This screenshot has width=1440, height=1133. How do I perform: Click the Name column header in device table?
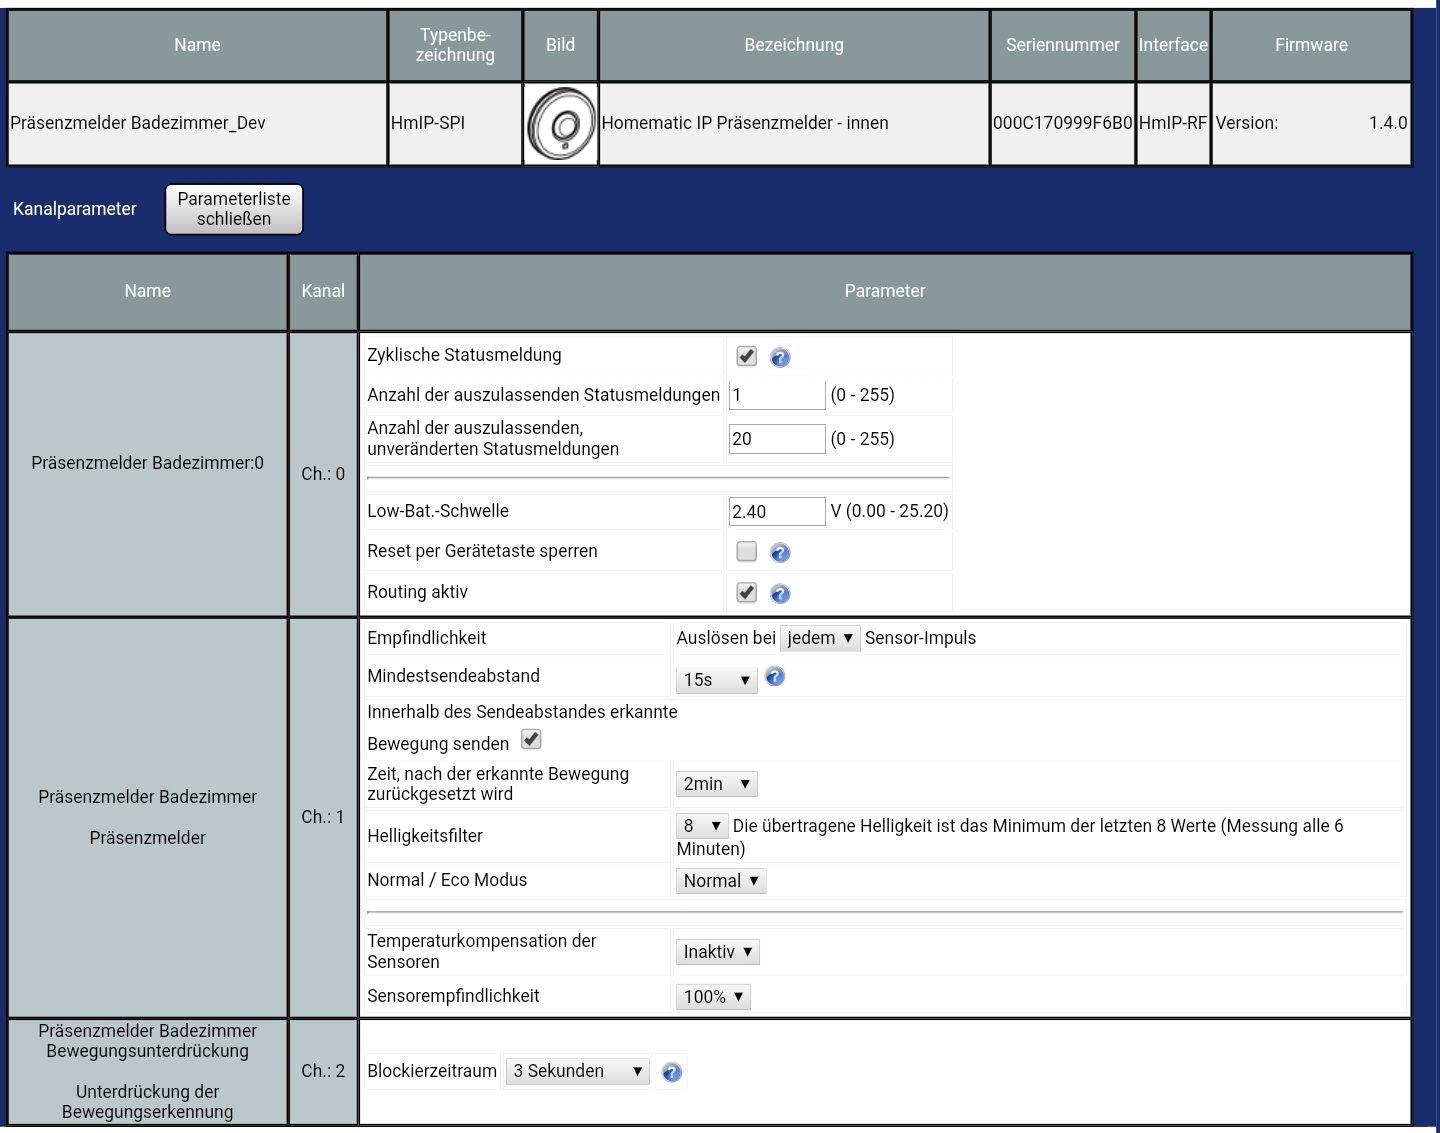coord(197,45)
